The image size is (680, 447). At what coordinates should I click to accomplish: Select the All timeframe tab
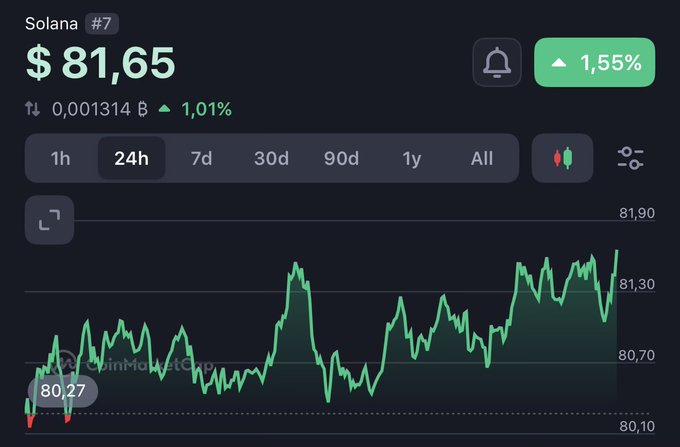pyautogui.click(x=482, y=158)
